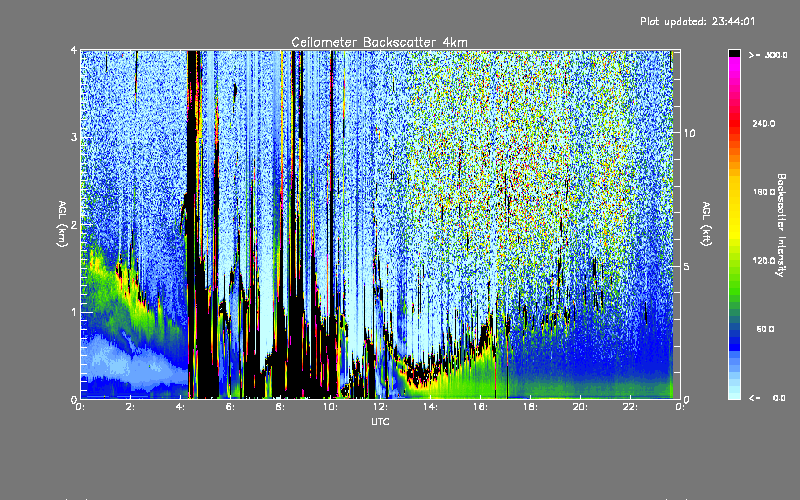Viewport: 800px width, 500px height.
Task: Click the '>= 300.0' colorbar maximum label
Action: pyautogui.click(x=768, y=55)
